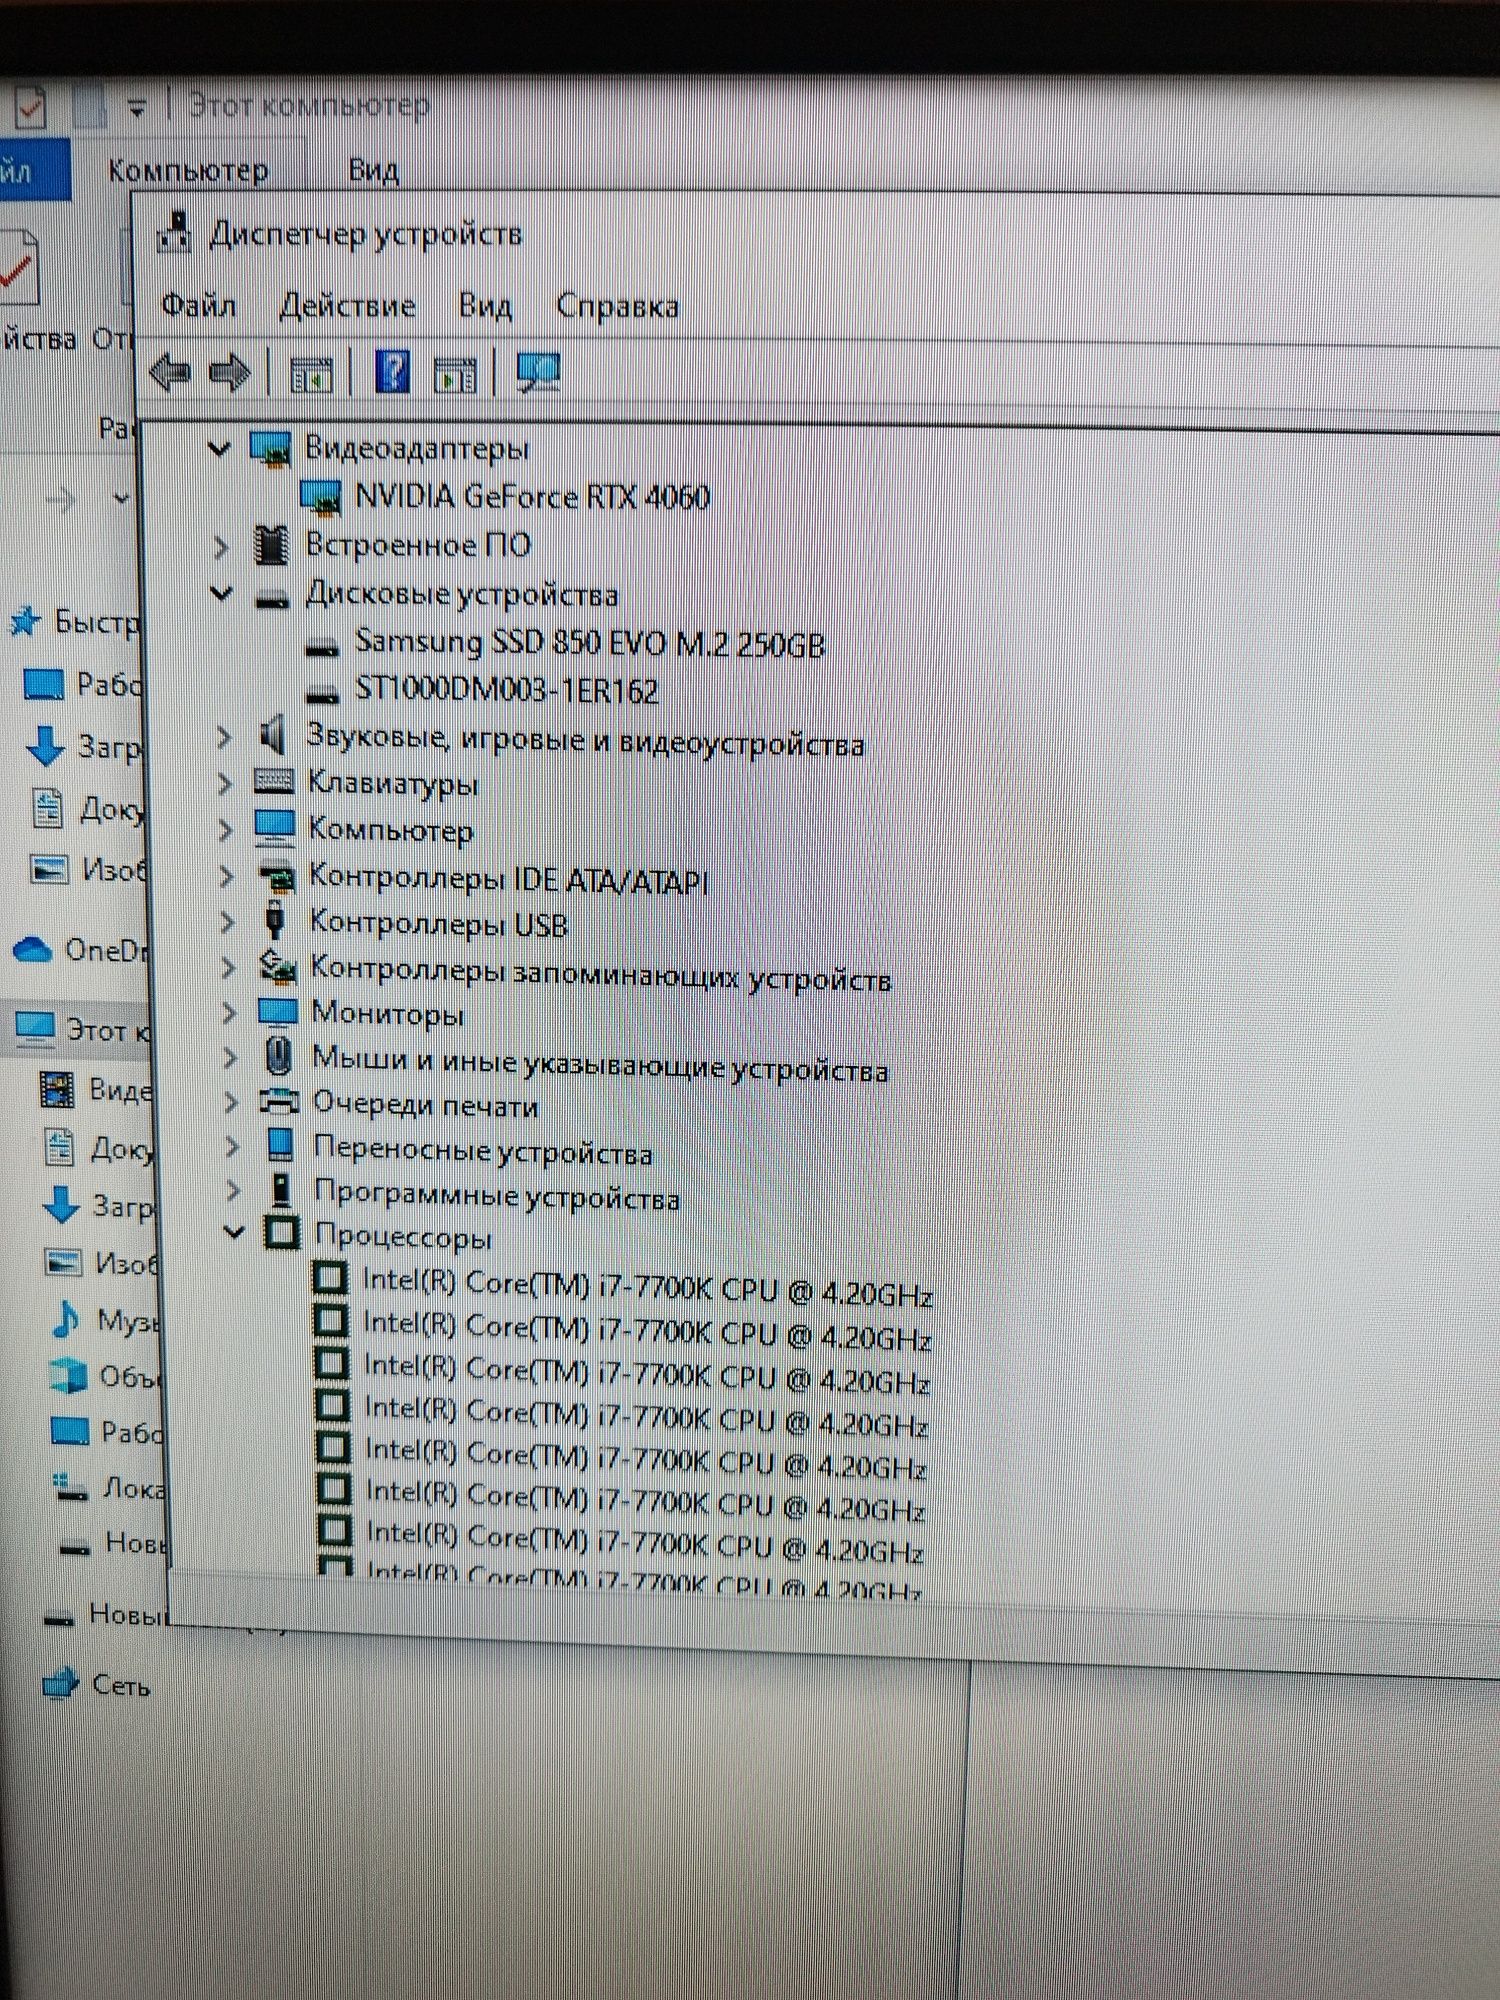The height and width of the screenshot is (2000, 1500).
Task: Click the Музыка note icon in Explorer sidebar
Action: pyautogui.click(x=65, y=1319)
